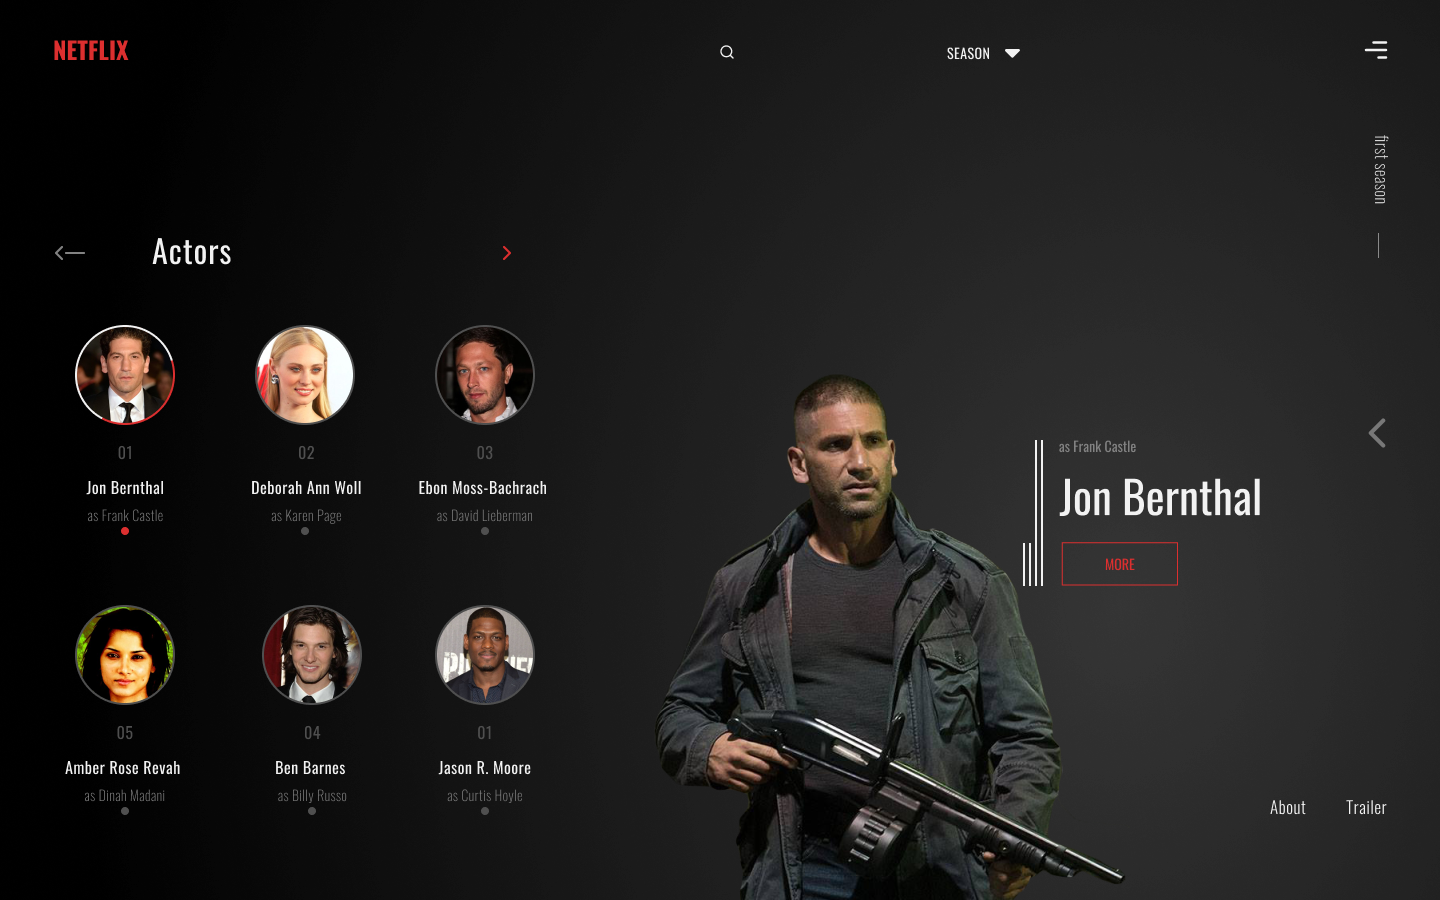Show next actors with the red chevron
This screenshot has width=1440, height=900.
click(507, 253)
